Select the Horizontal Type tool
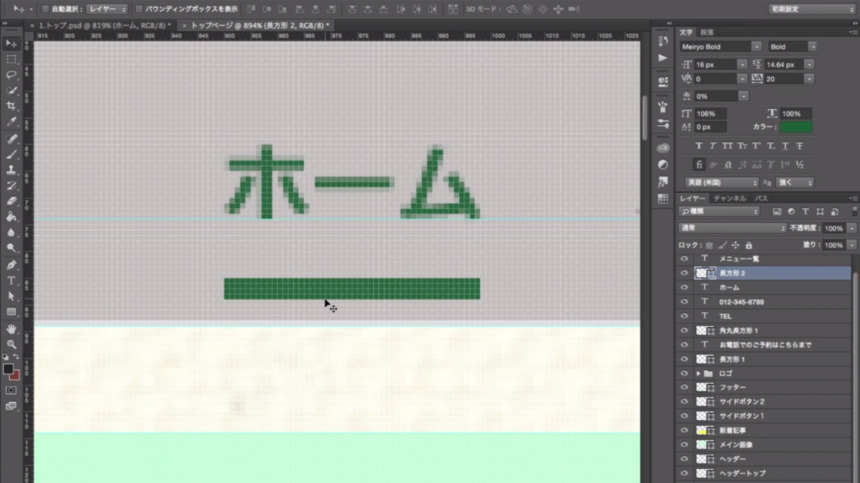 tap(11, 280)
